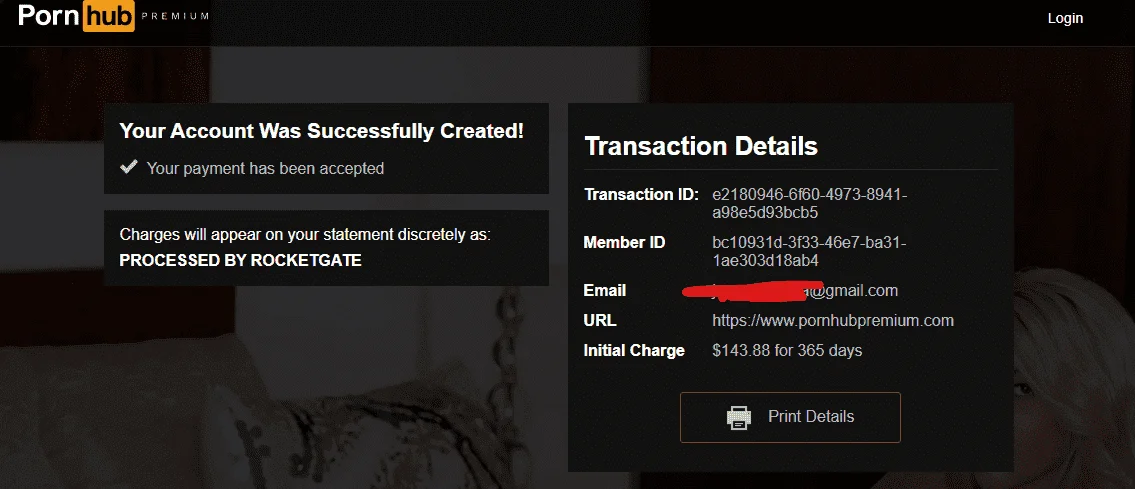Click the PREMIUM label beside the logo
1135x489 pixels.
(176, 16)
